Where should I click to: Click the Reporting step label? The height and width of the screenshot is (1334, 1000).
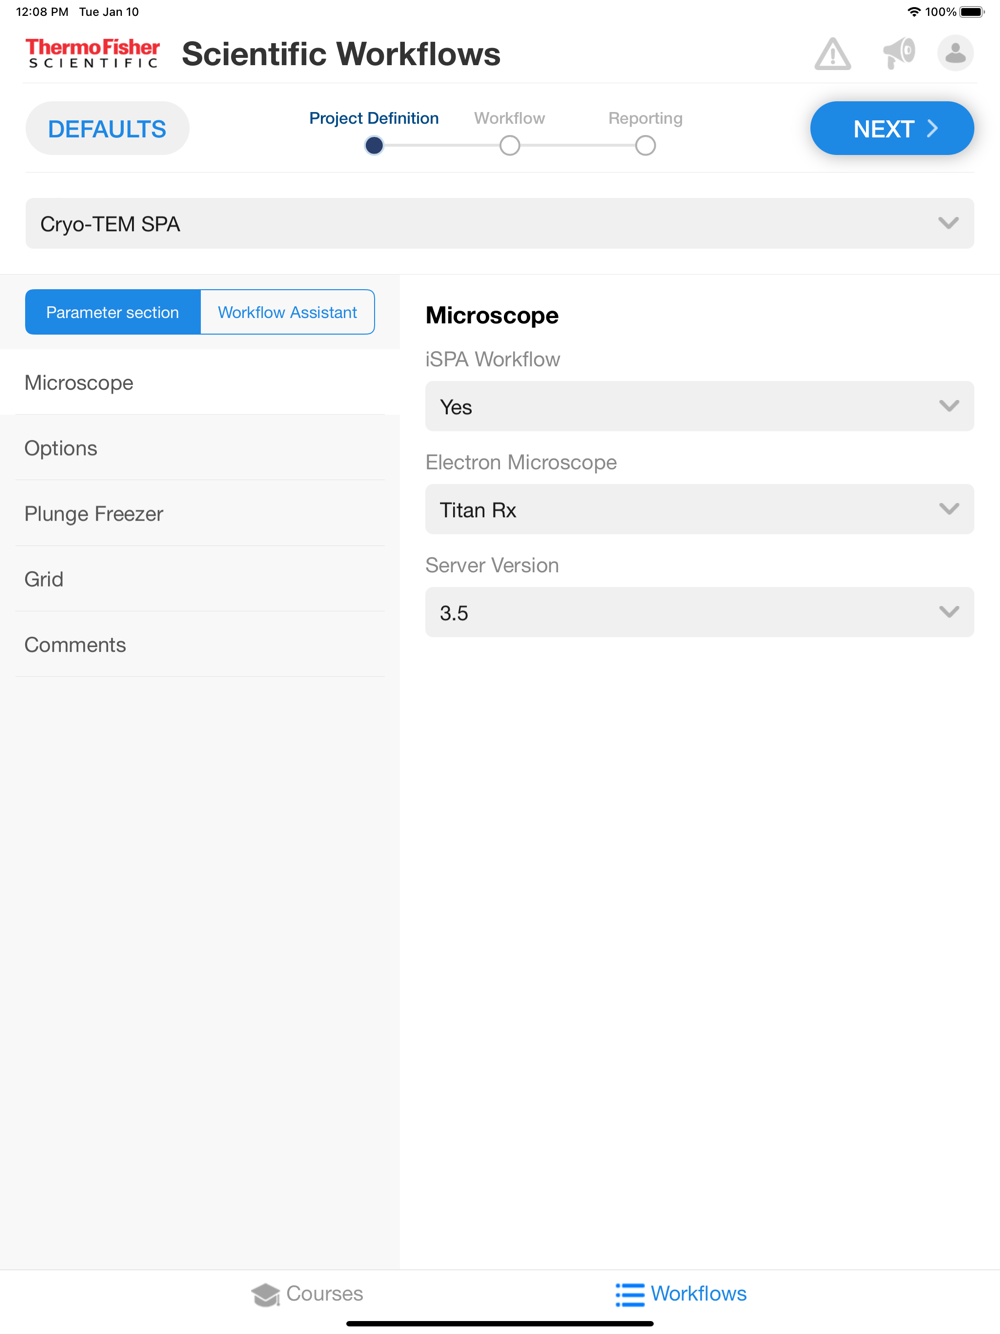tap(646, 118)
